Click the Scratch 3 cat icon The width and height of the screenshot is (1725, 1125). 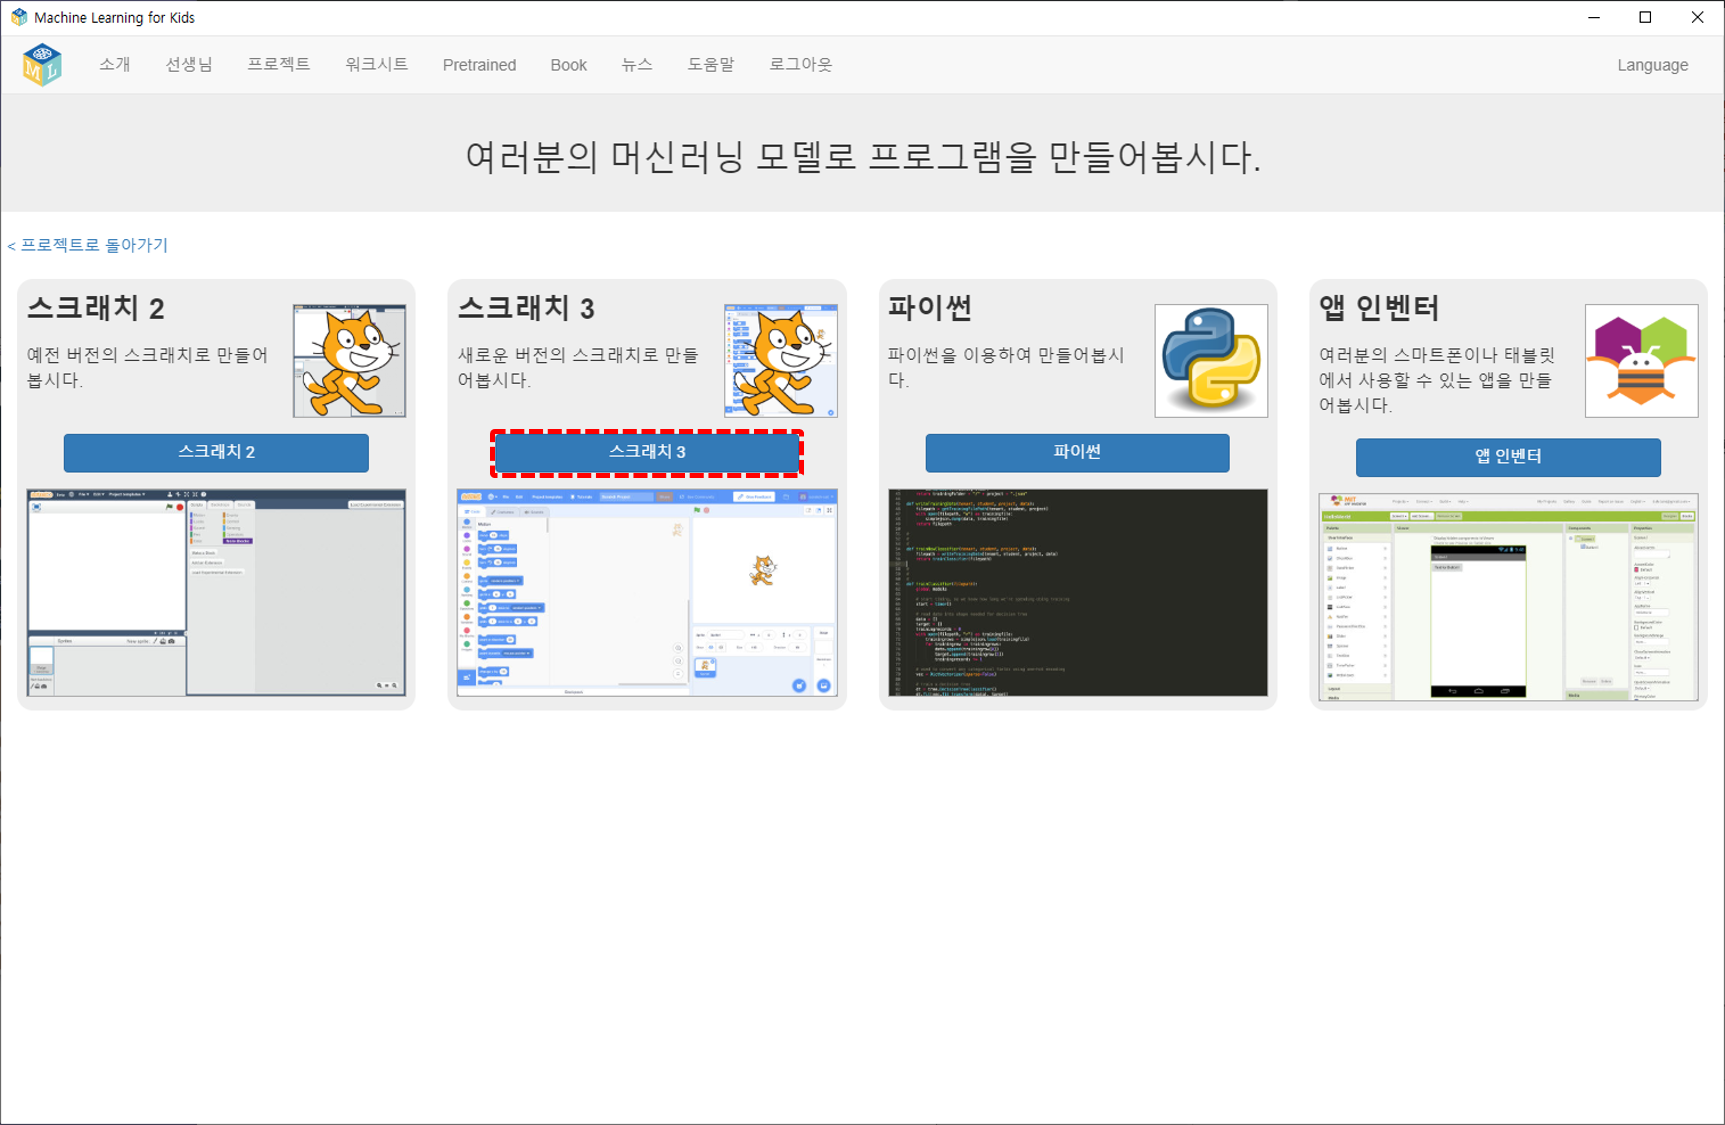tap(780, 361)
